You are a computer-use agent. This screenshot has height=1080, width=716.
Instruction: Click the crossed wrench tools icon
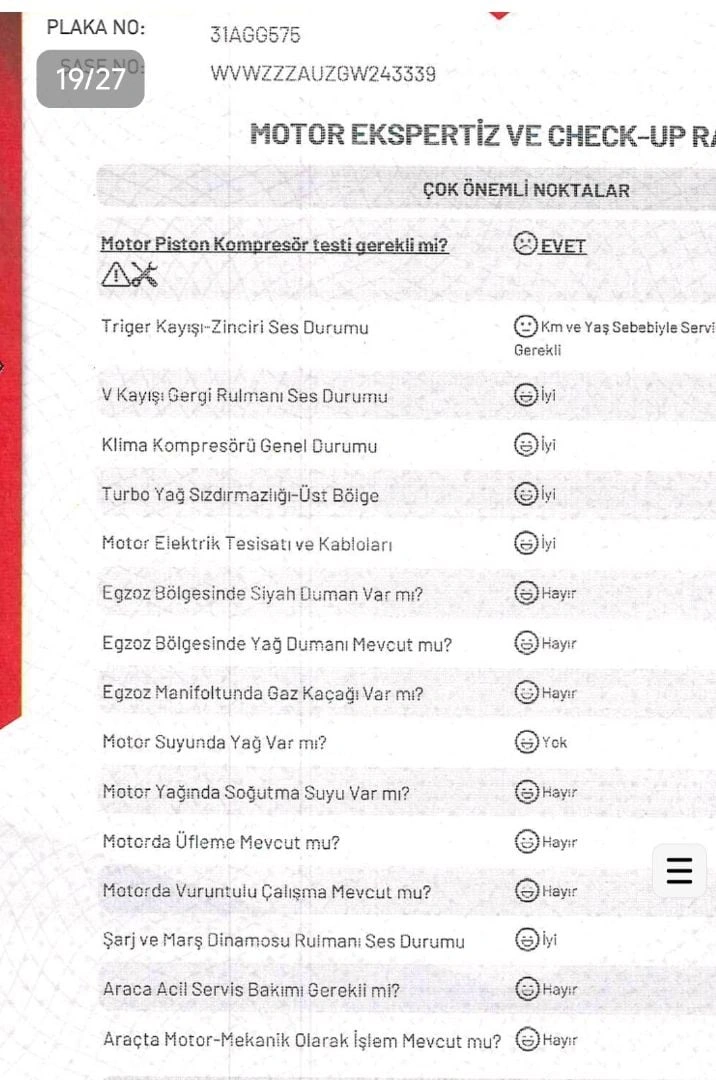(145, 274)
